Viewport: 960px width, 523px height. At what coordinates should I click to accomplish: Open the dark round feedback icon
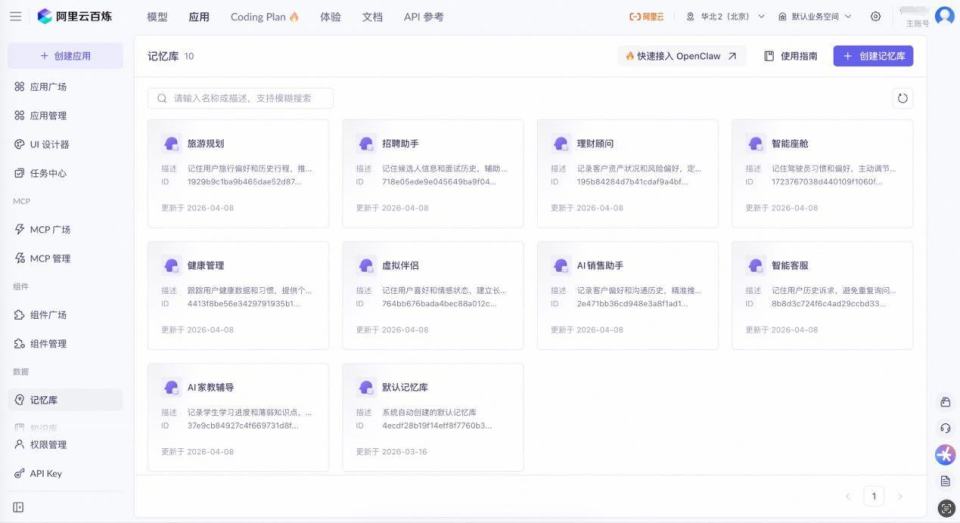click(946, 508)
